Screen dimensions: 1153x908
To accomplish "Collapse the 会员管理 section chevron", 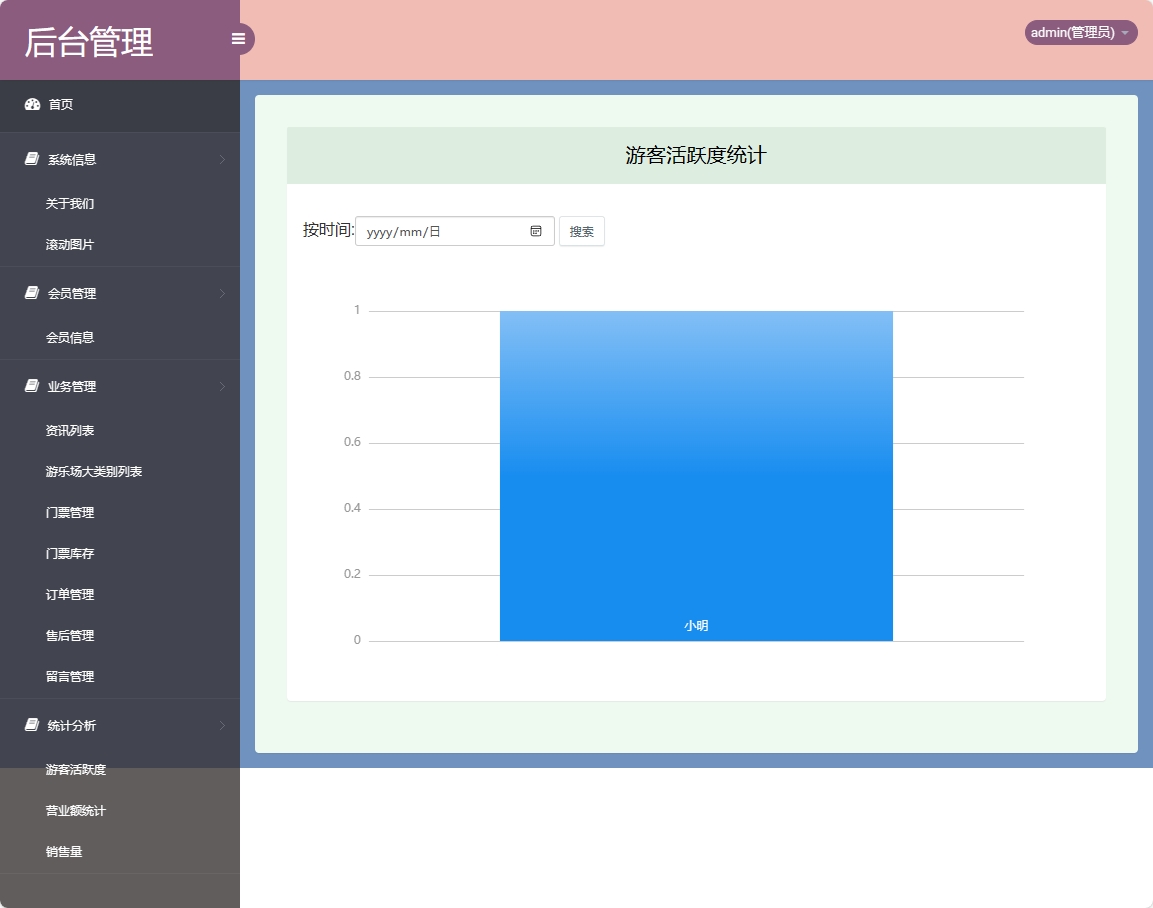I will [222, 293].
